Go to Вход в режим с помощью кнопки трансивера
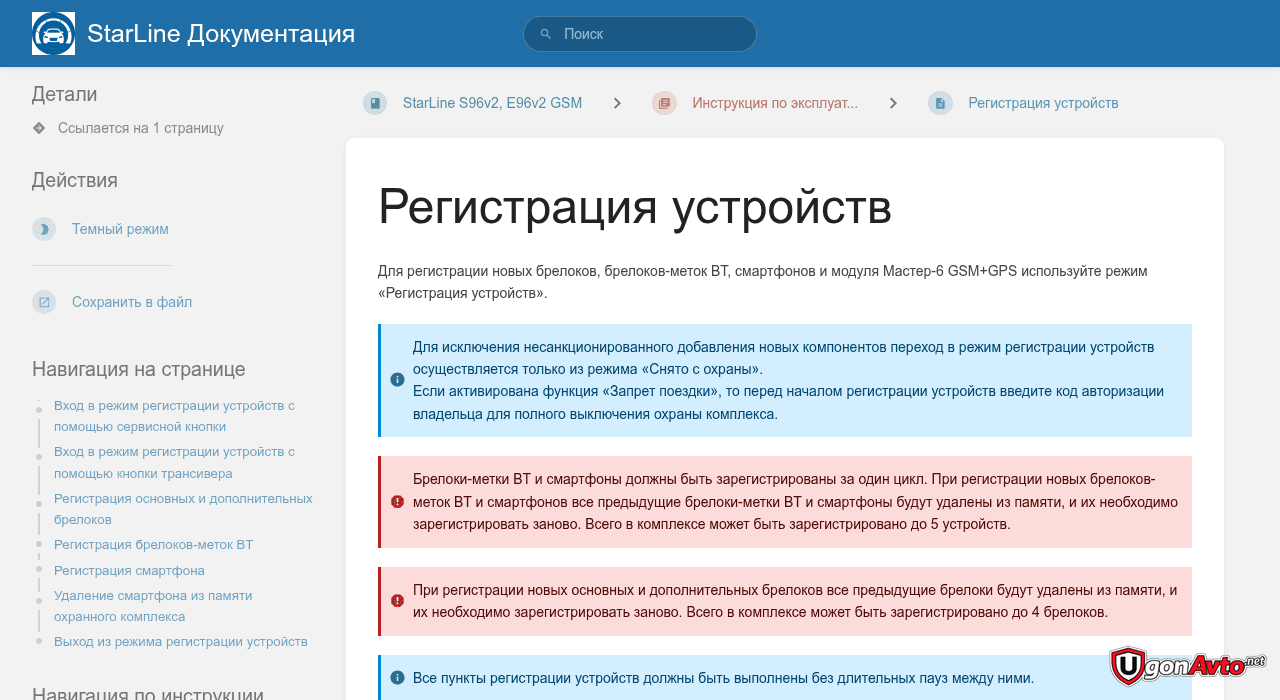The height and width of the screenshot is (700, 1280). point(174,462)
